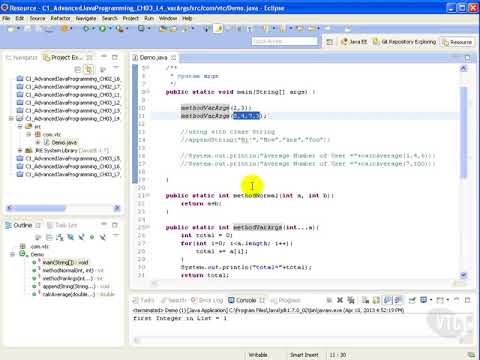
Task: Open the Help menu
Action: click(187, 18)
